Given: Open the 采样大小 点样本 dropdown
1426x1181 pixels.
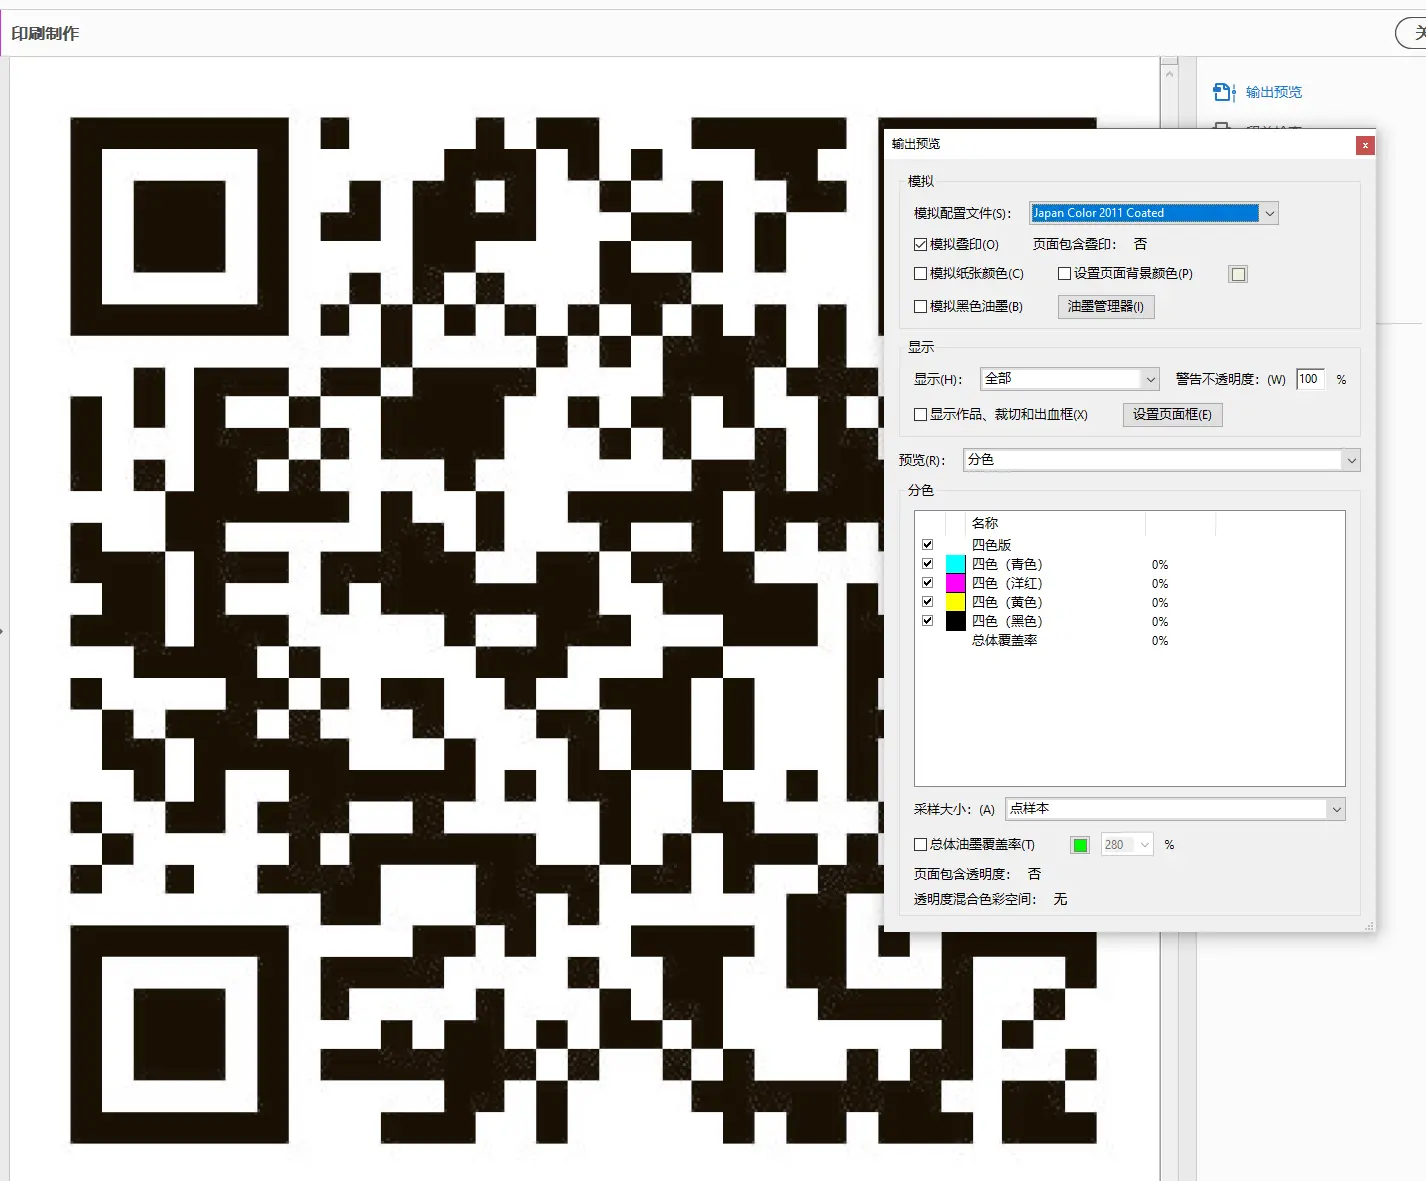Looking at the screenshot, I should pos(1336,809).
